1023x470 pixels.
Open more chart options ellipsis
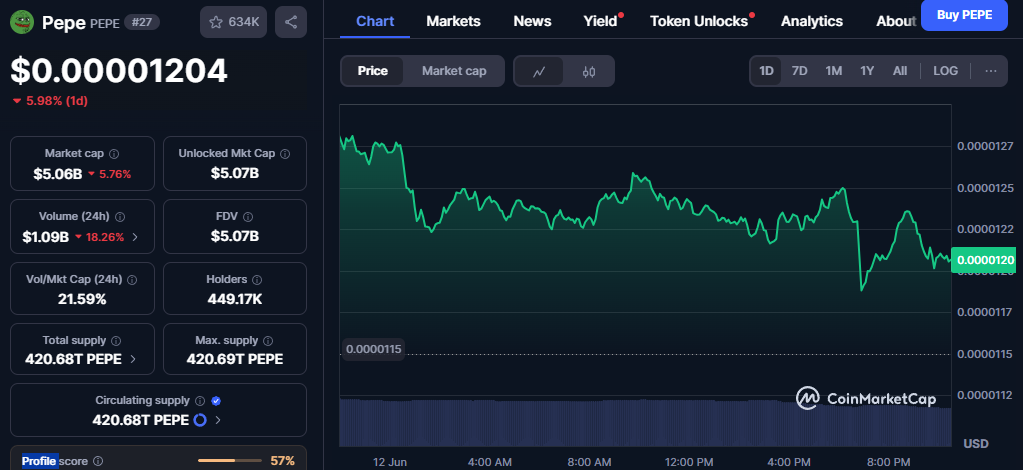(x=991, y=70)
